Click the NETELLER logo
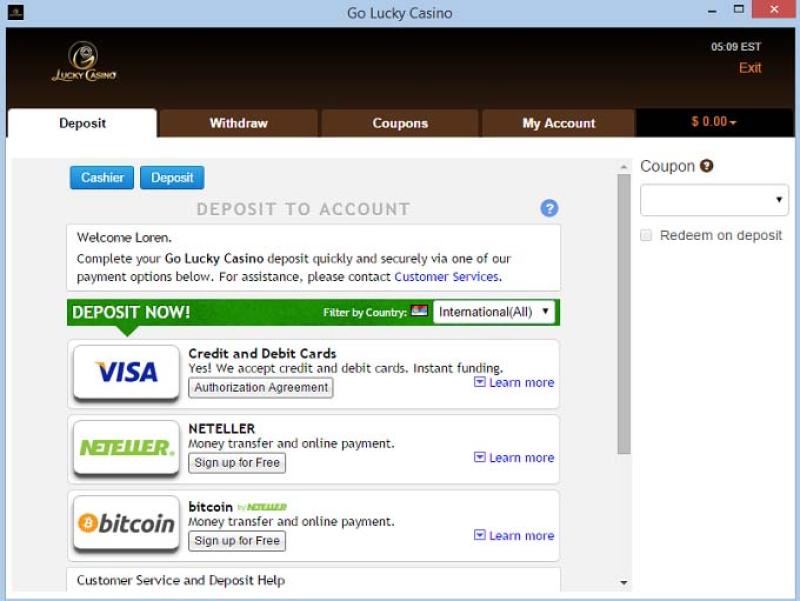This screenshot has width=800, height=601. [x=126, y=448]
